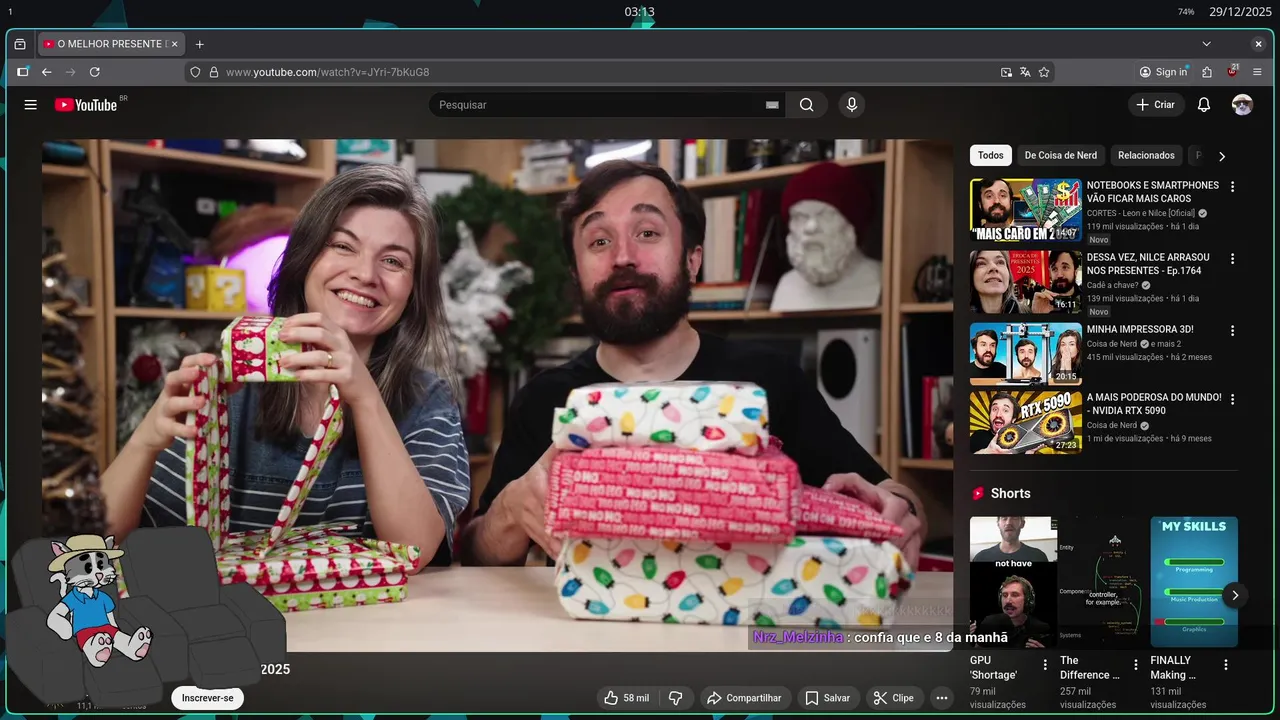
Task: Click the 74% battery indicator
Action: (x=1186, y=12)
